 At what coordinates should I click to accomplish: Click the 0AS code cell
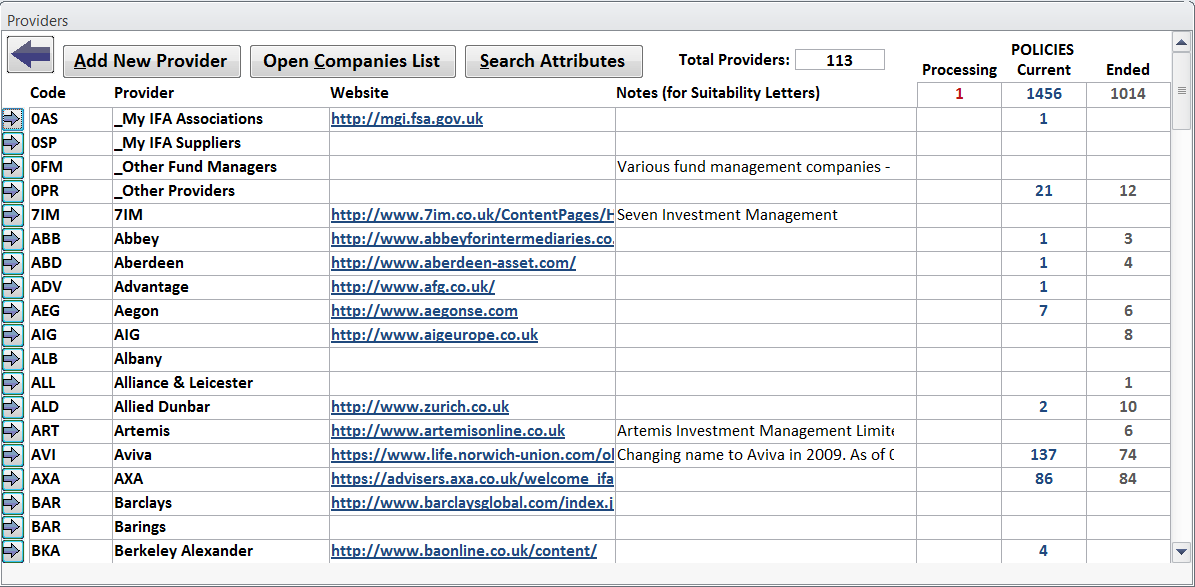point(70,119)
